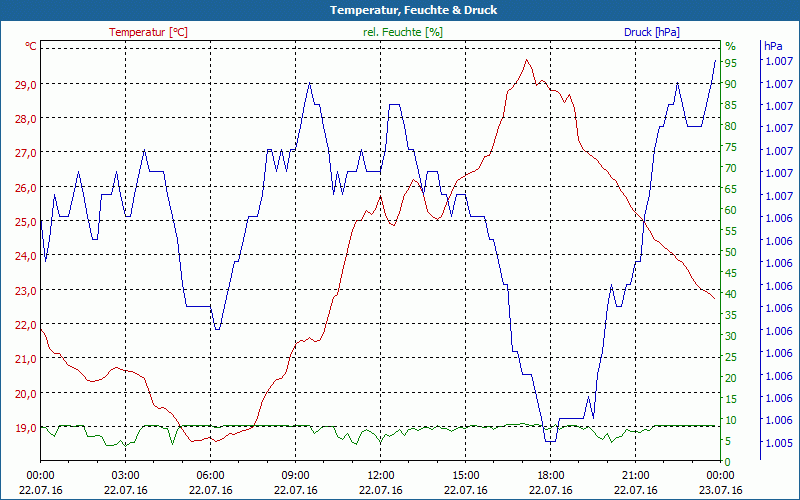Click the 28,0 temperature axis value

(26, 119)
